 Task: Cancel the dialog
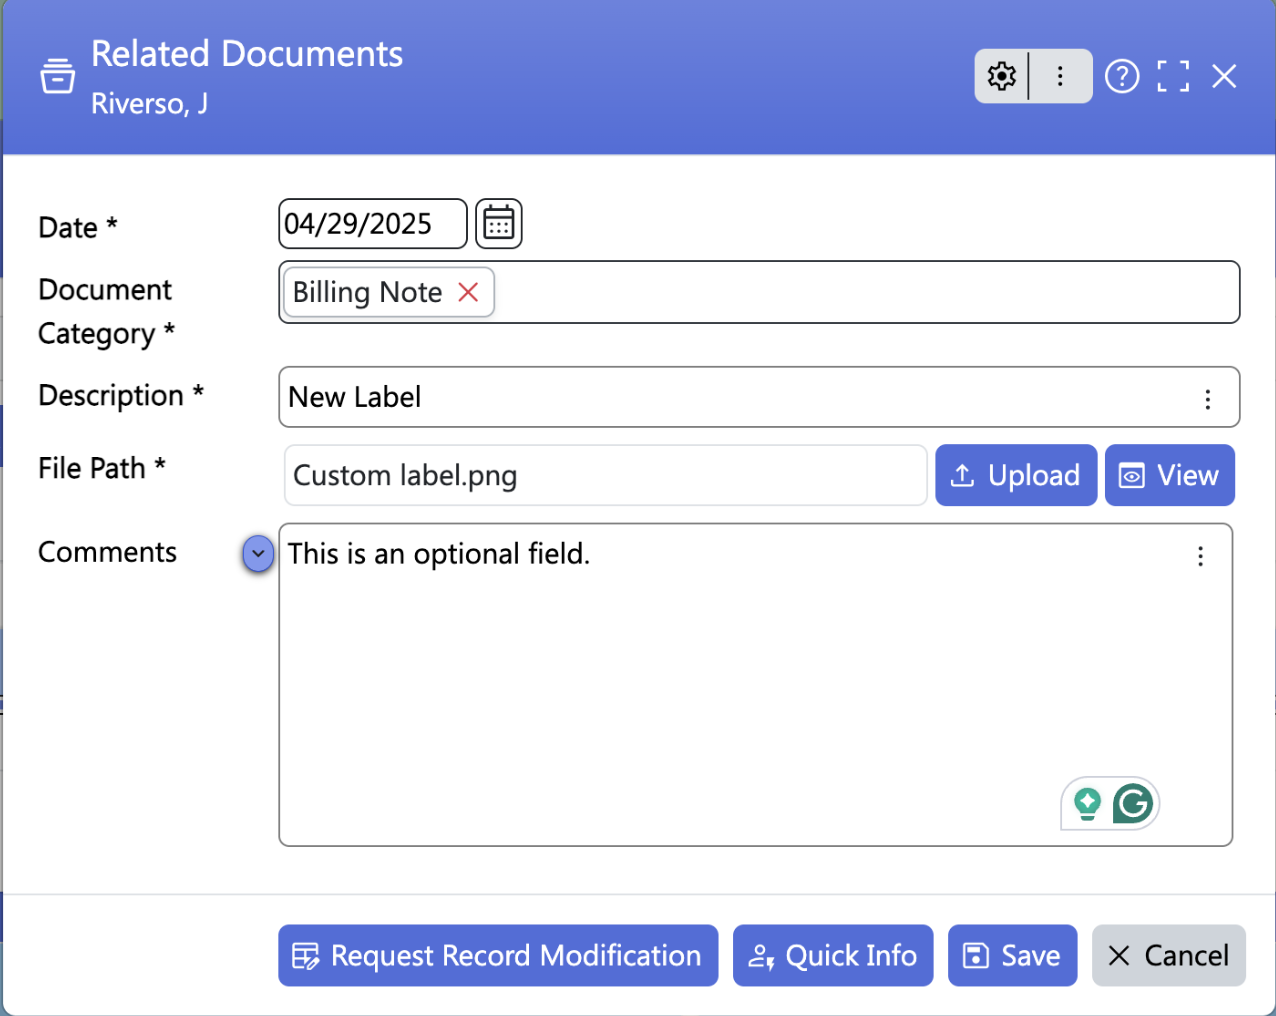[x=1168, y=955]
